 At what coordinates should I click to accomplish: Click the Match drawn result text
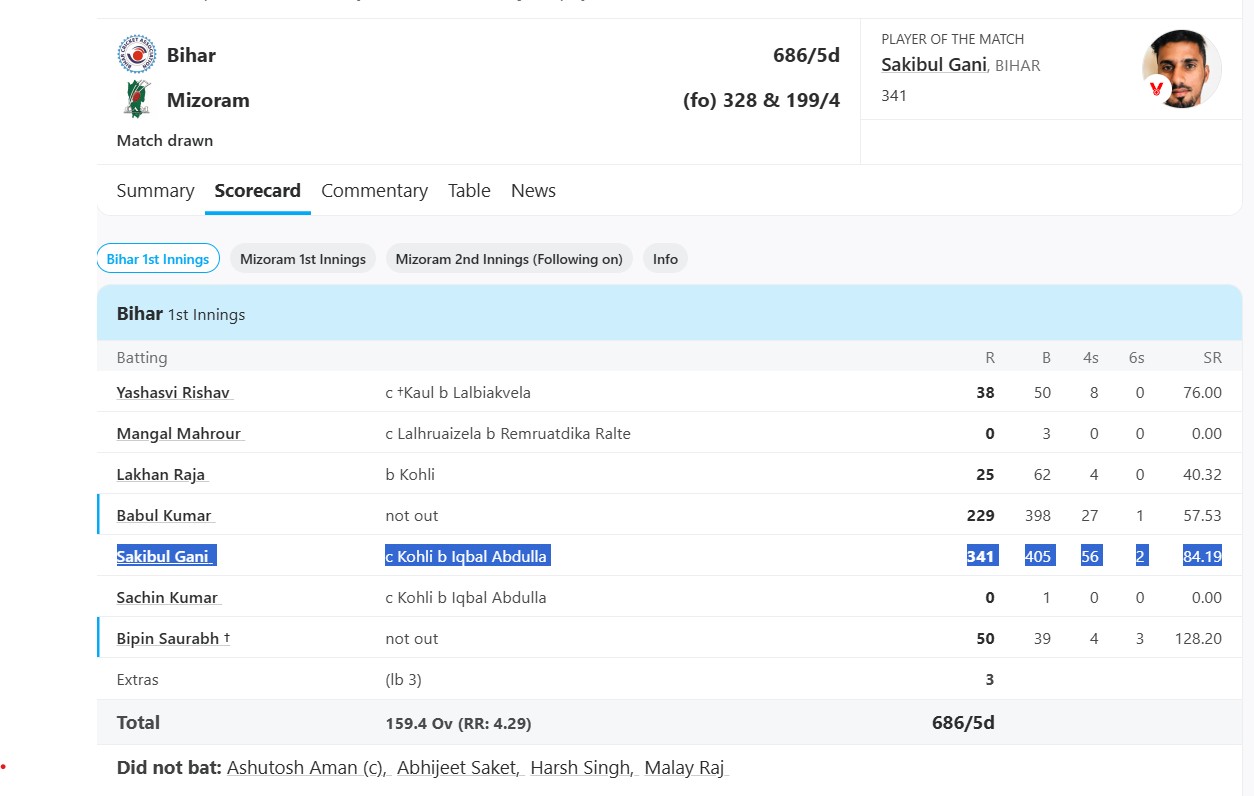pyautogui.click(x=165, y=141)
